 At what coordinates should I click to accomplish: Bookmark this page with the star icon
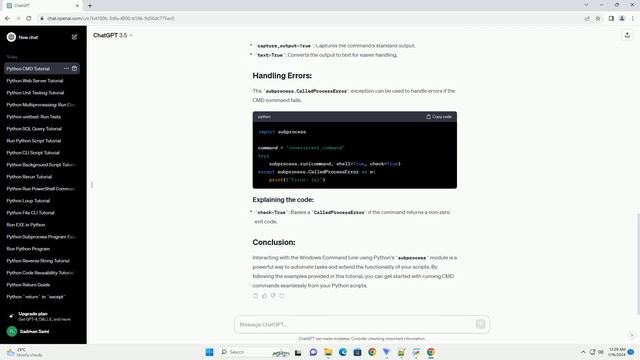point(598,18)
